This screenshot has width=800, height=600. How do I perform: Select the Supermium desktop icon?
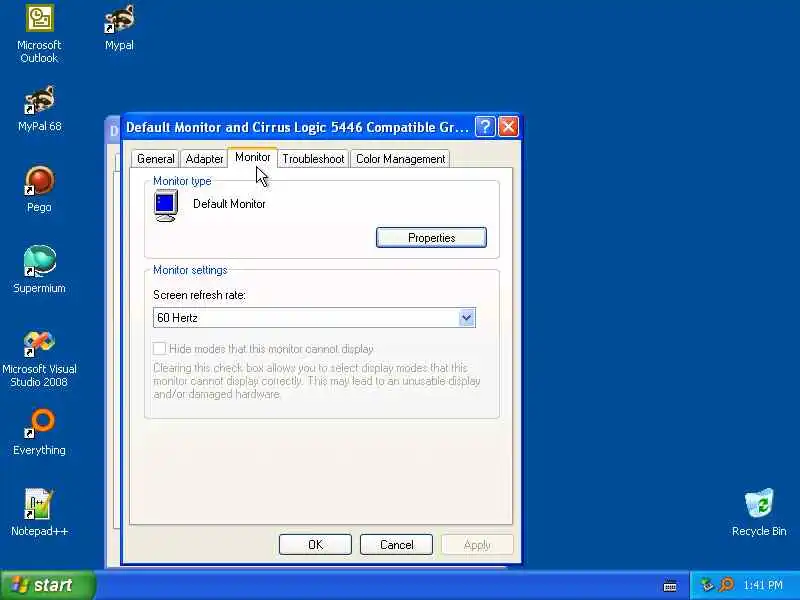pos(39,270)
